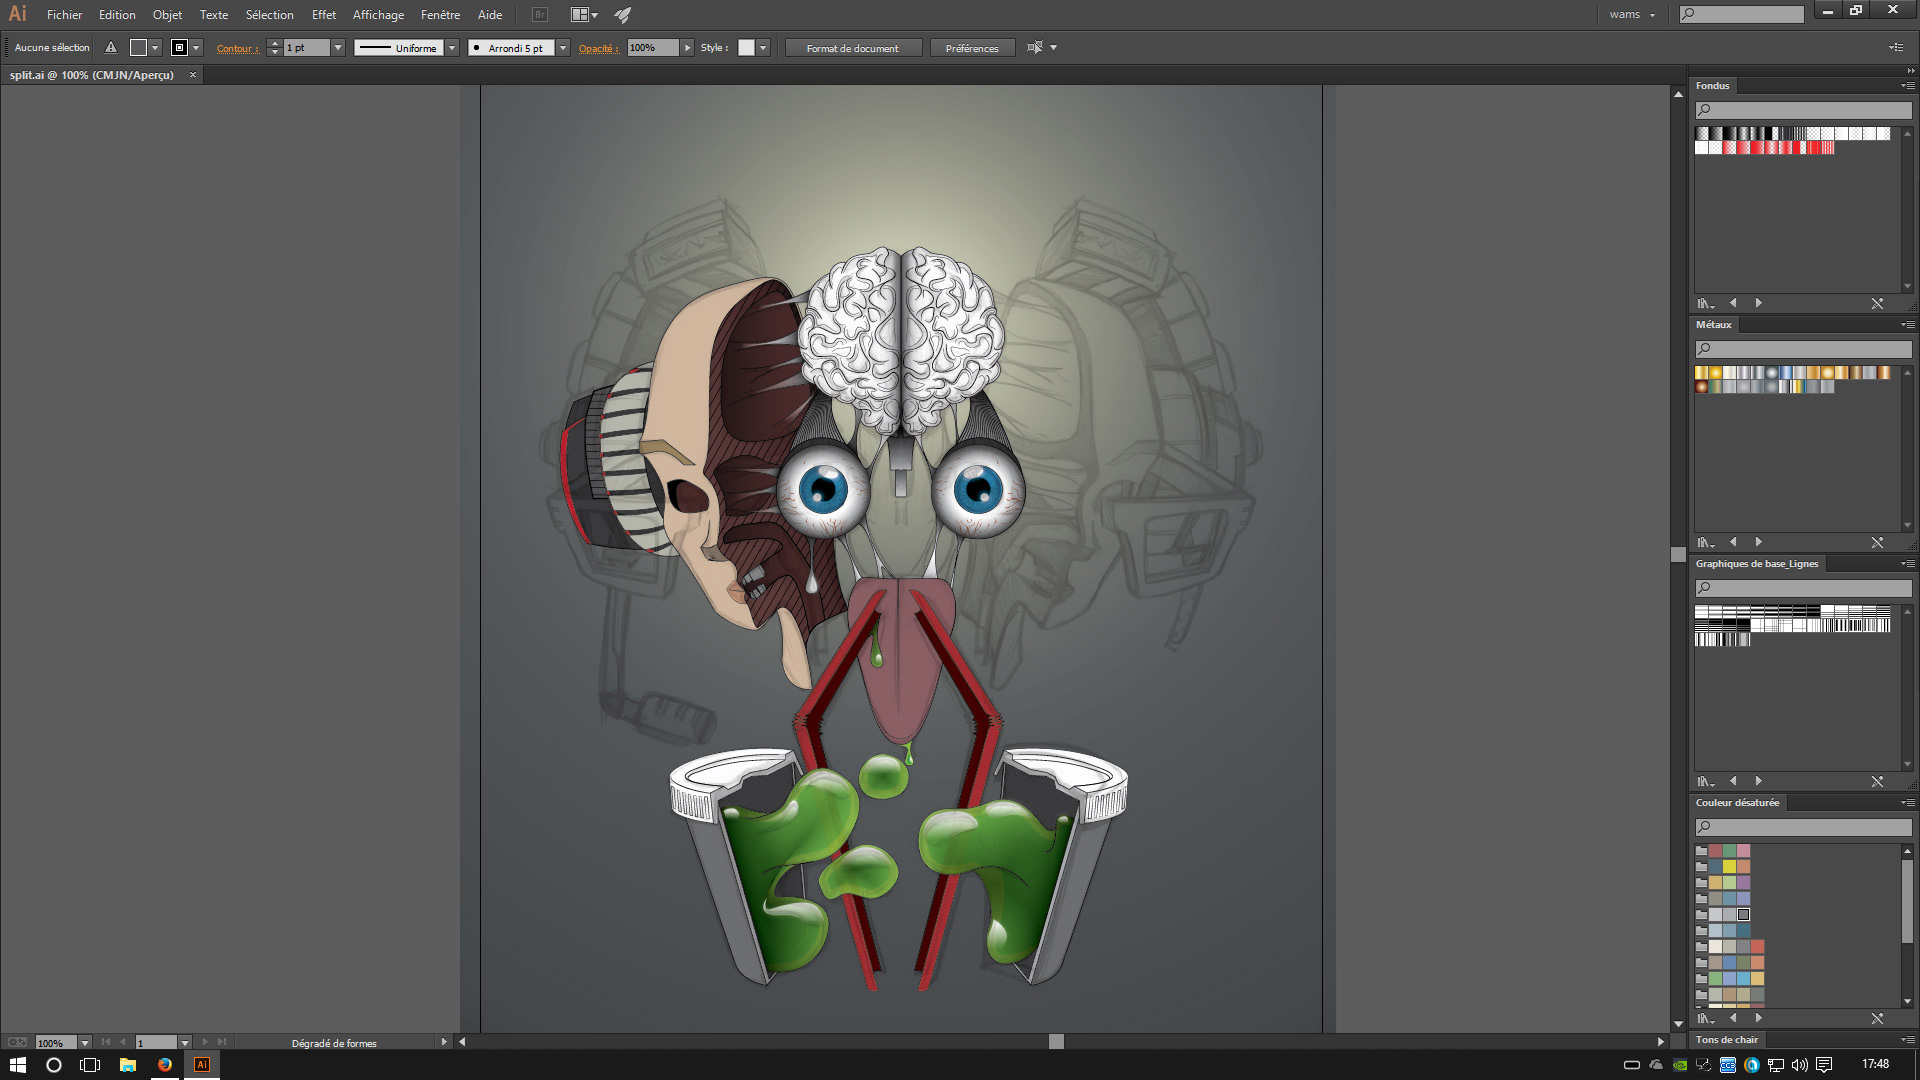The height and width of the screenshot is (1080, 1920).
Task: Load next swatch library in Fondus panel
Action: click(x=1759, y=303)
